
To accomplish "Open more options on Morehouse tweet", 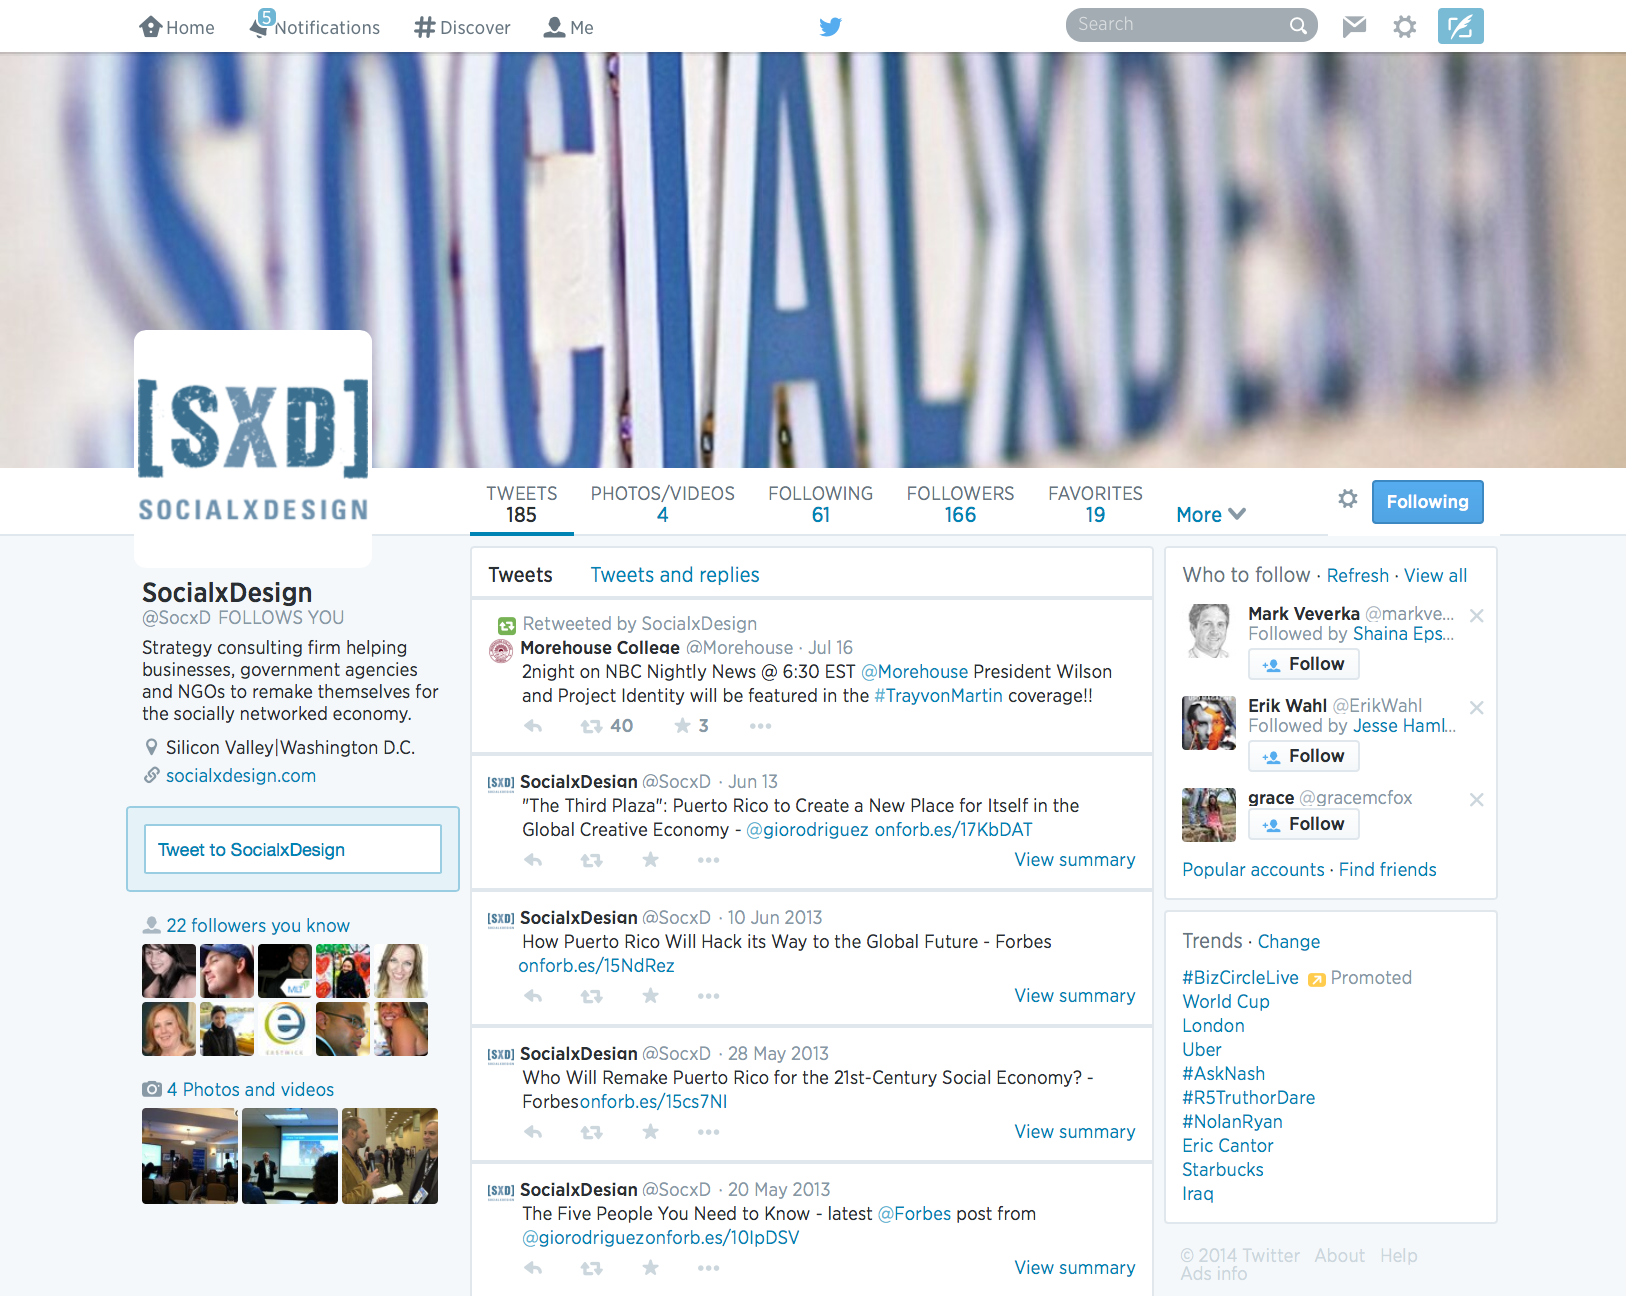I will click(x=760, y=726).
